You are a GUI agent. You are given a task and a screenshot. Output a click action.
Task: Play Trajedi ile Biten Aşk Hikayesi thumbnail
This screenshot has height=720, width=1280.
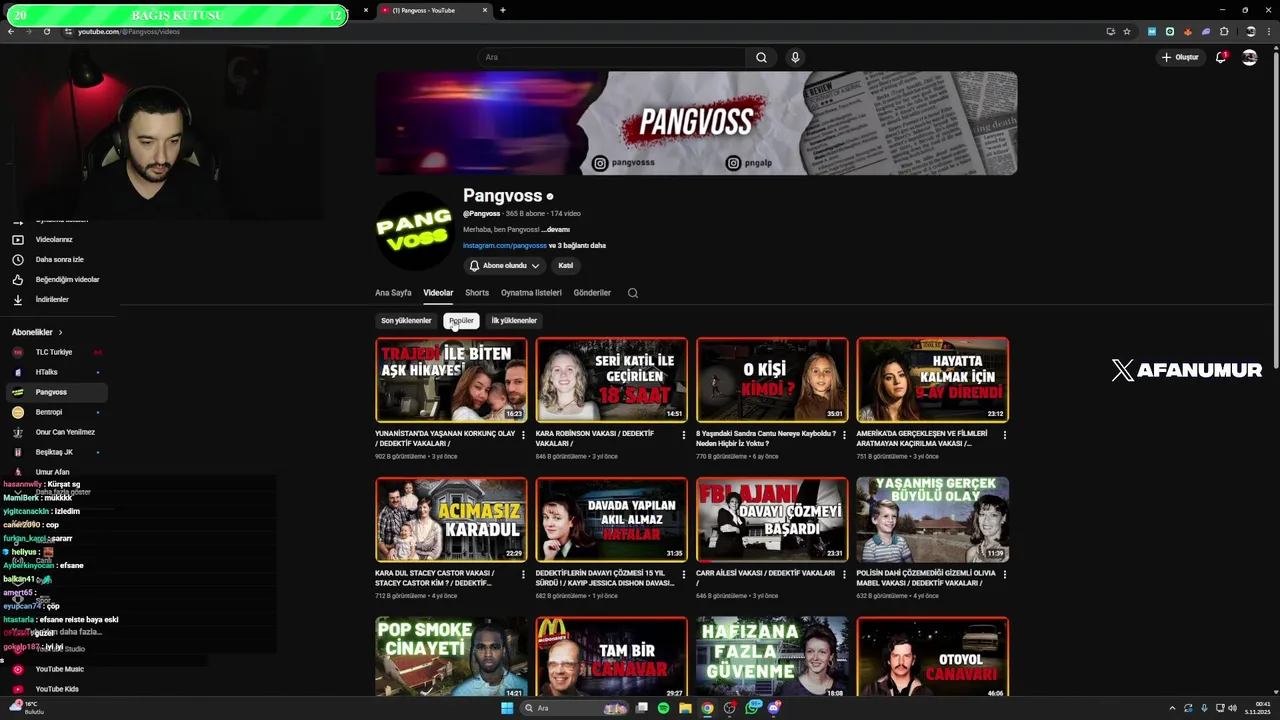(x=451, y=380)
